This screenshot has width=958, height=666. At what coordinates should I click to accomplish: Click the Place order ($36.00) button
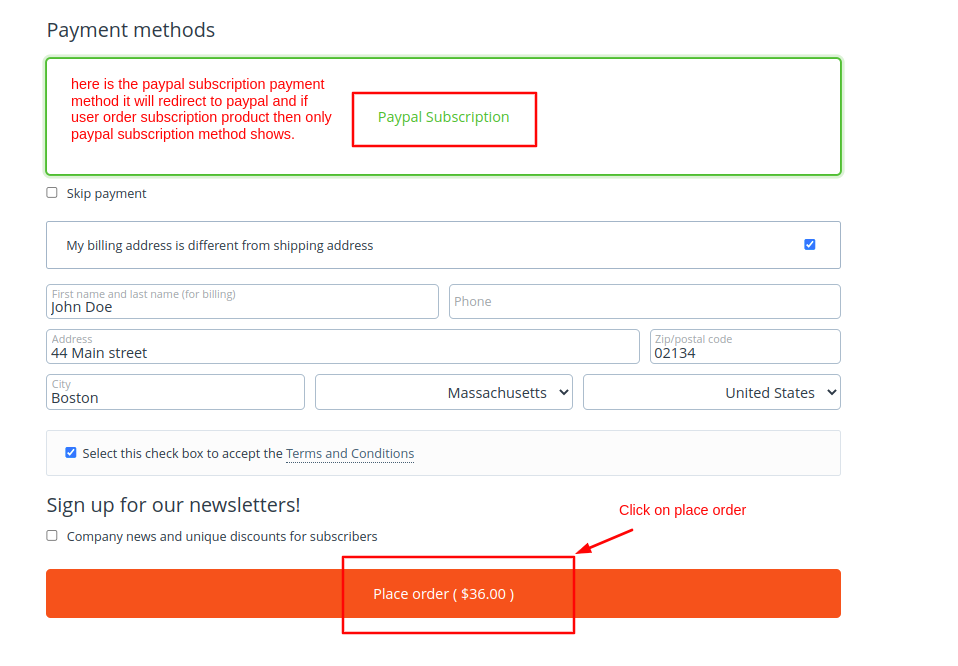(x=444, y=593)
